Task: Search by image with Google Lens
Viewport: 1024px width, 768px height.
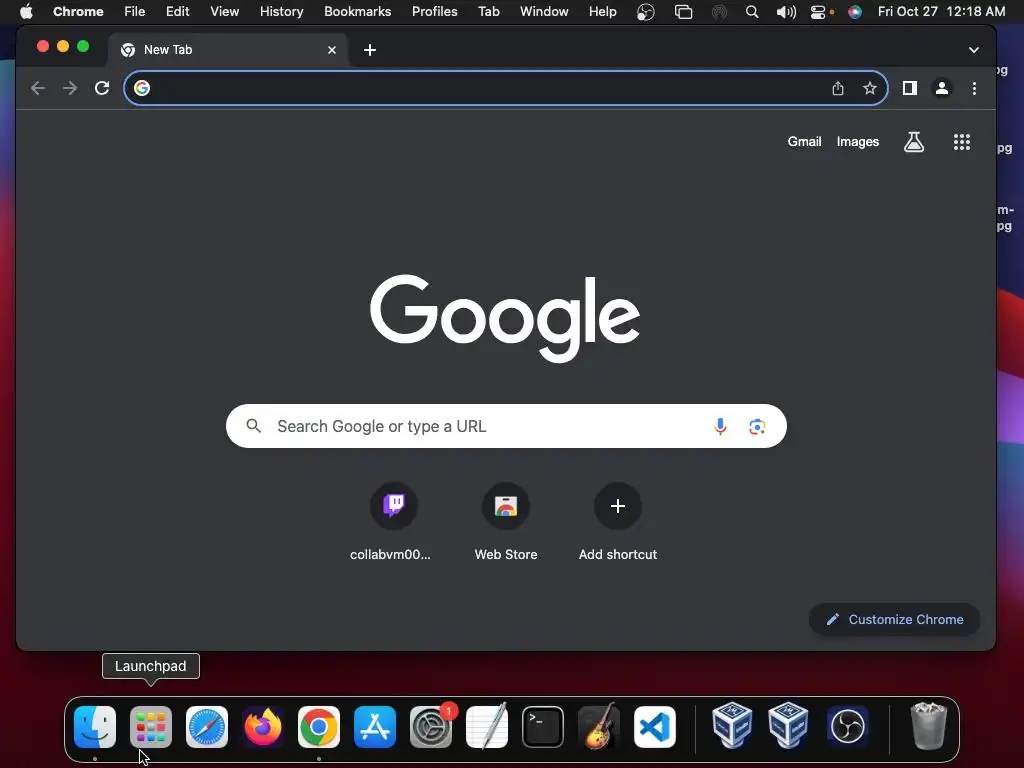Action: (757, 426)
